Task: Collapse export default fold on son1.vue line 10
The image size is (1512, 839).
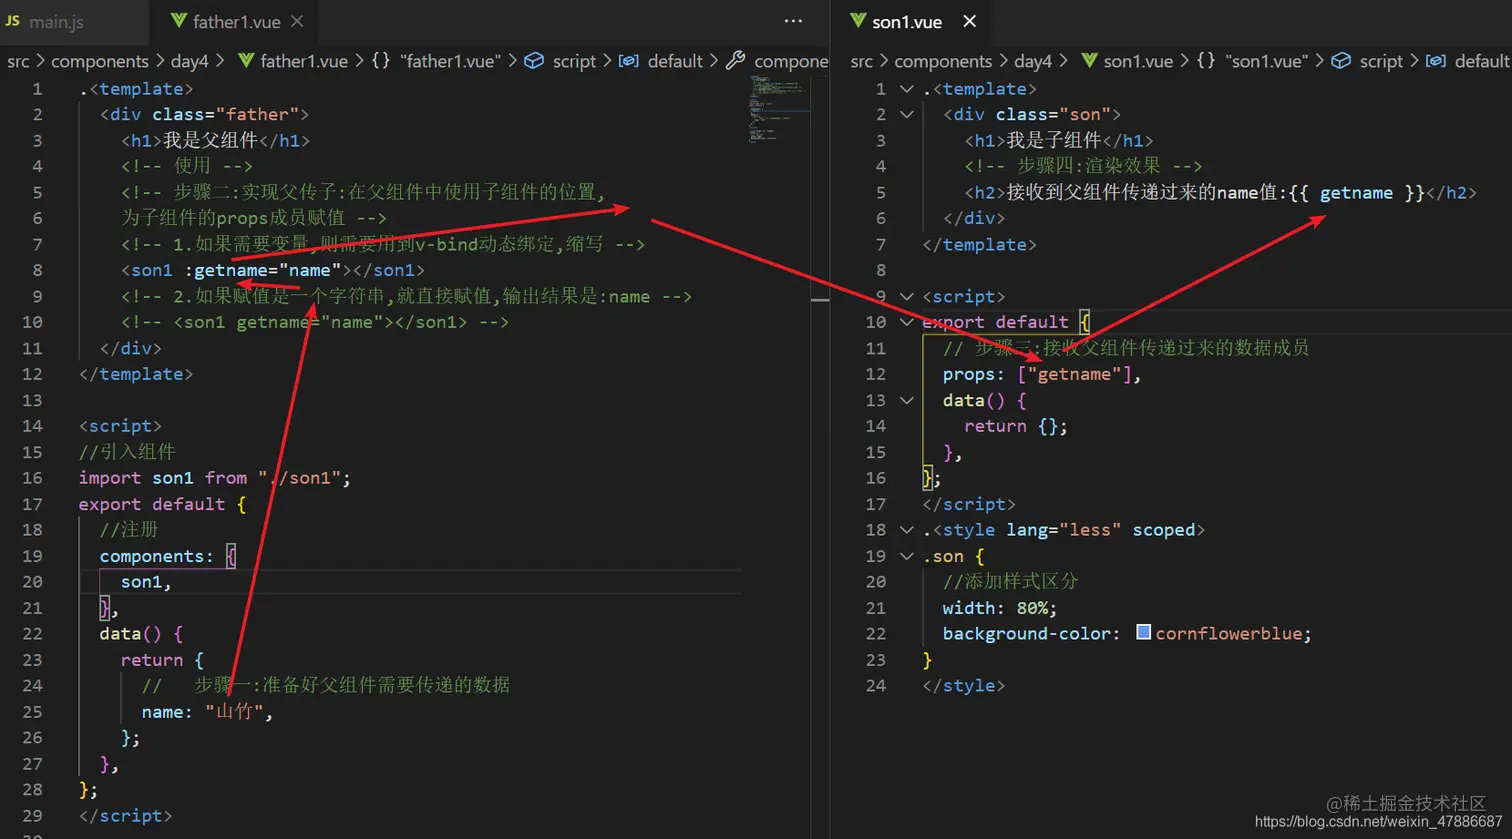Action: (906, 323)
